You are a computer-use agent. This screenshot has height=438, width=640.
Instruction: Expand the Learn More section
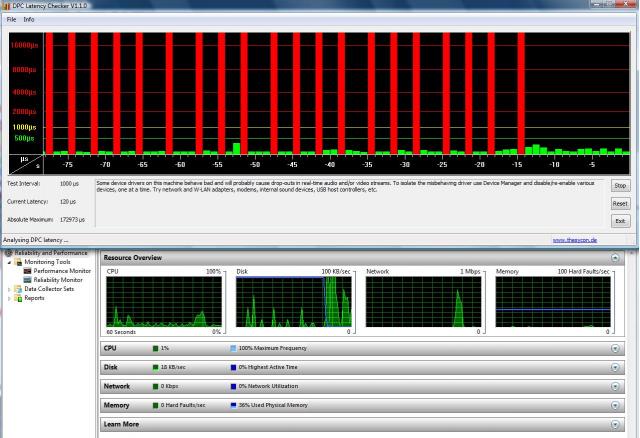pos(615,425)
